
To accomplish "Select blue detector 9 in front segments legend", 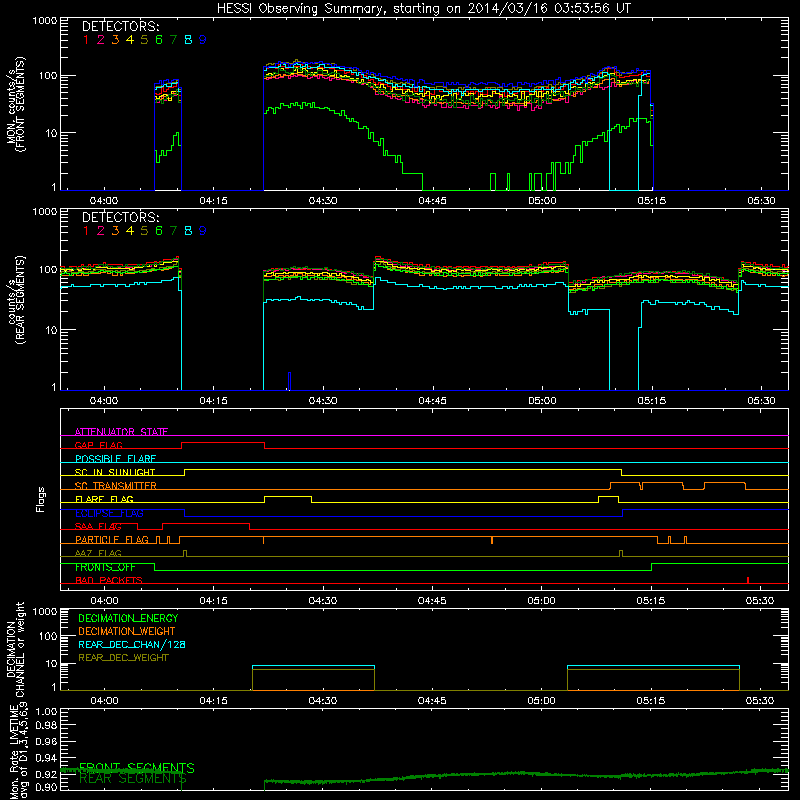I will (x=203, y=40).
